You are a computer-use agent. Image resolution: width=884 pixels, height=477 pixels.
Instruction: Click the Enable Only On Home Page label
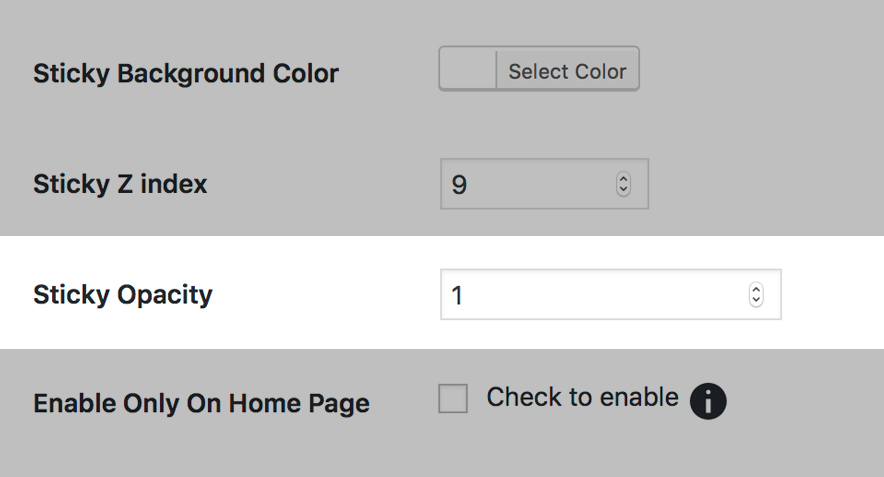click(x=201, y=404)
